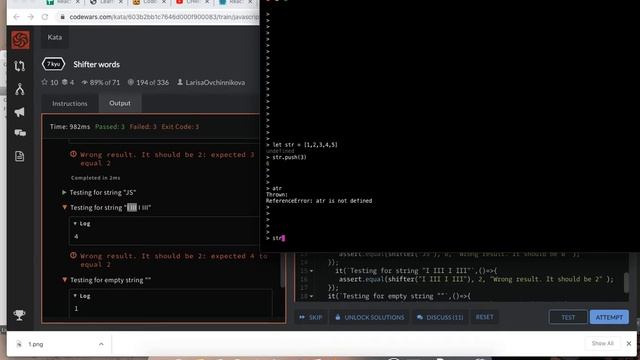
Task: Click the Skip button
Action: point(311,317)
